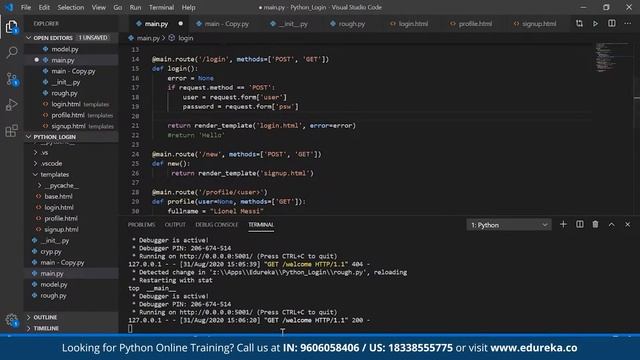Open the View menu
The image size is (640, 360).
click(x=98, y=7)
